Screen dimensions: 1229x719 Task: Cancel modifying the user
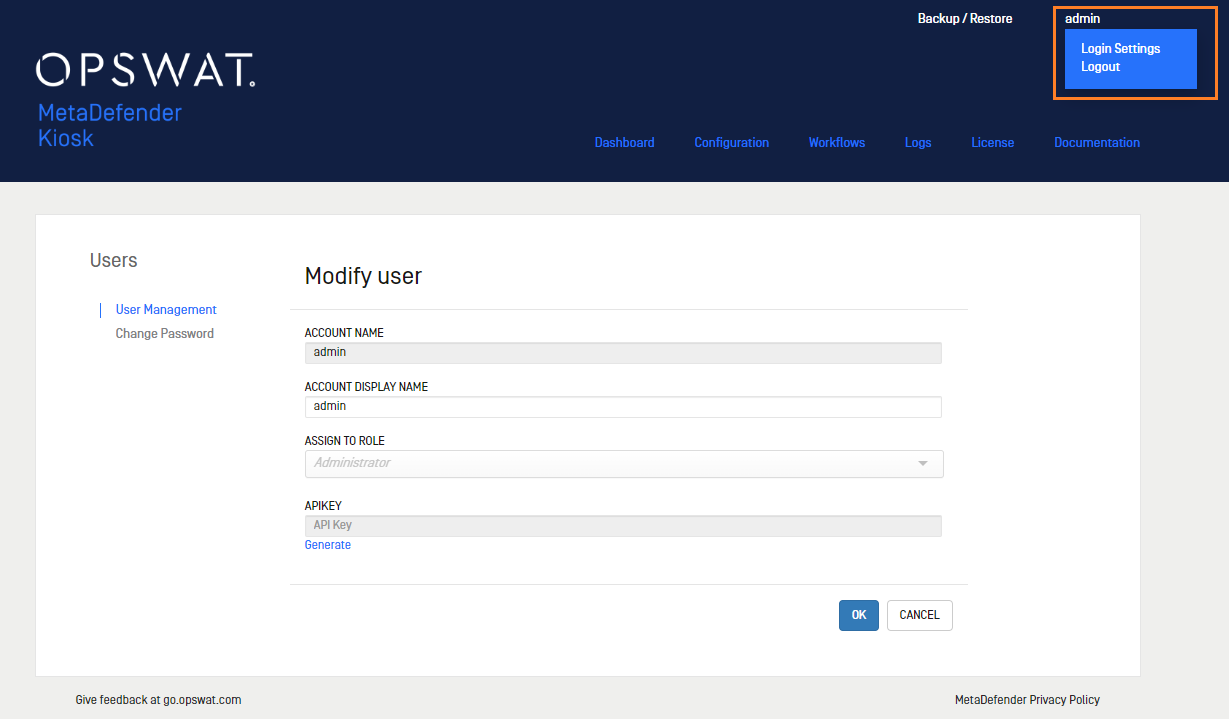tap(919, 615)
